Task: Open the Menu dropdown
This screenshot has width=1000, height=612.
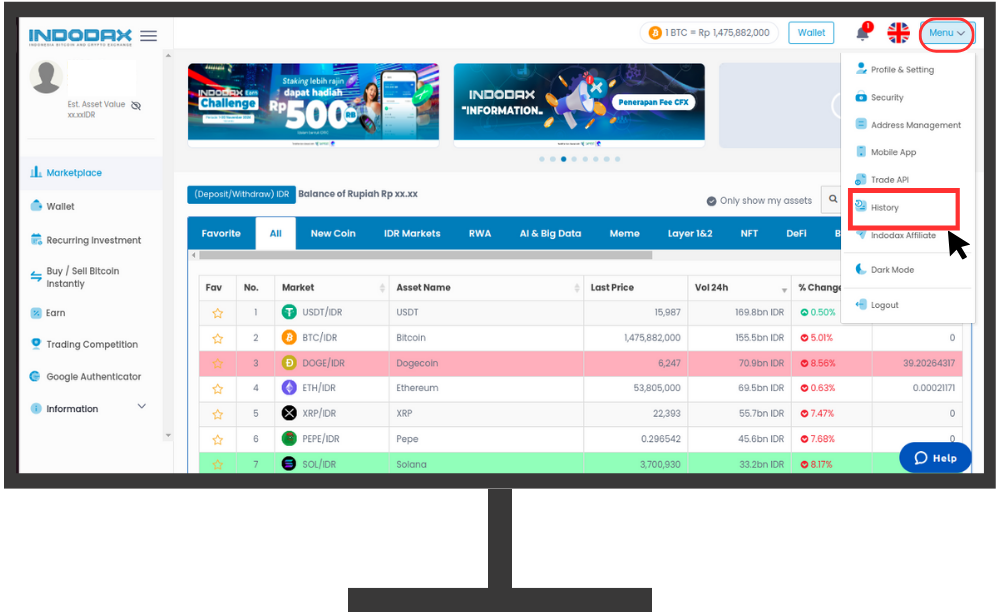Action: click(946, 33)
